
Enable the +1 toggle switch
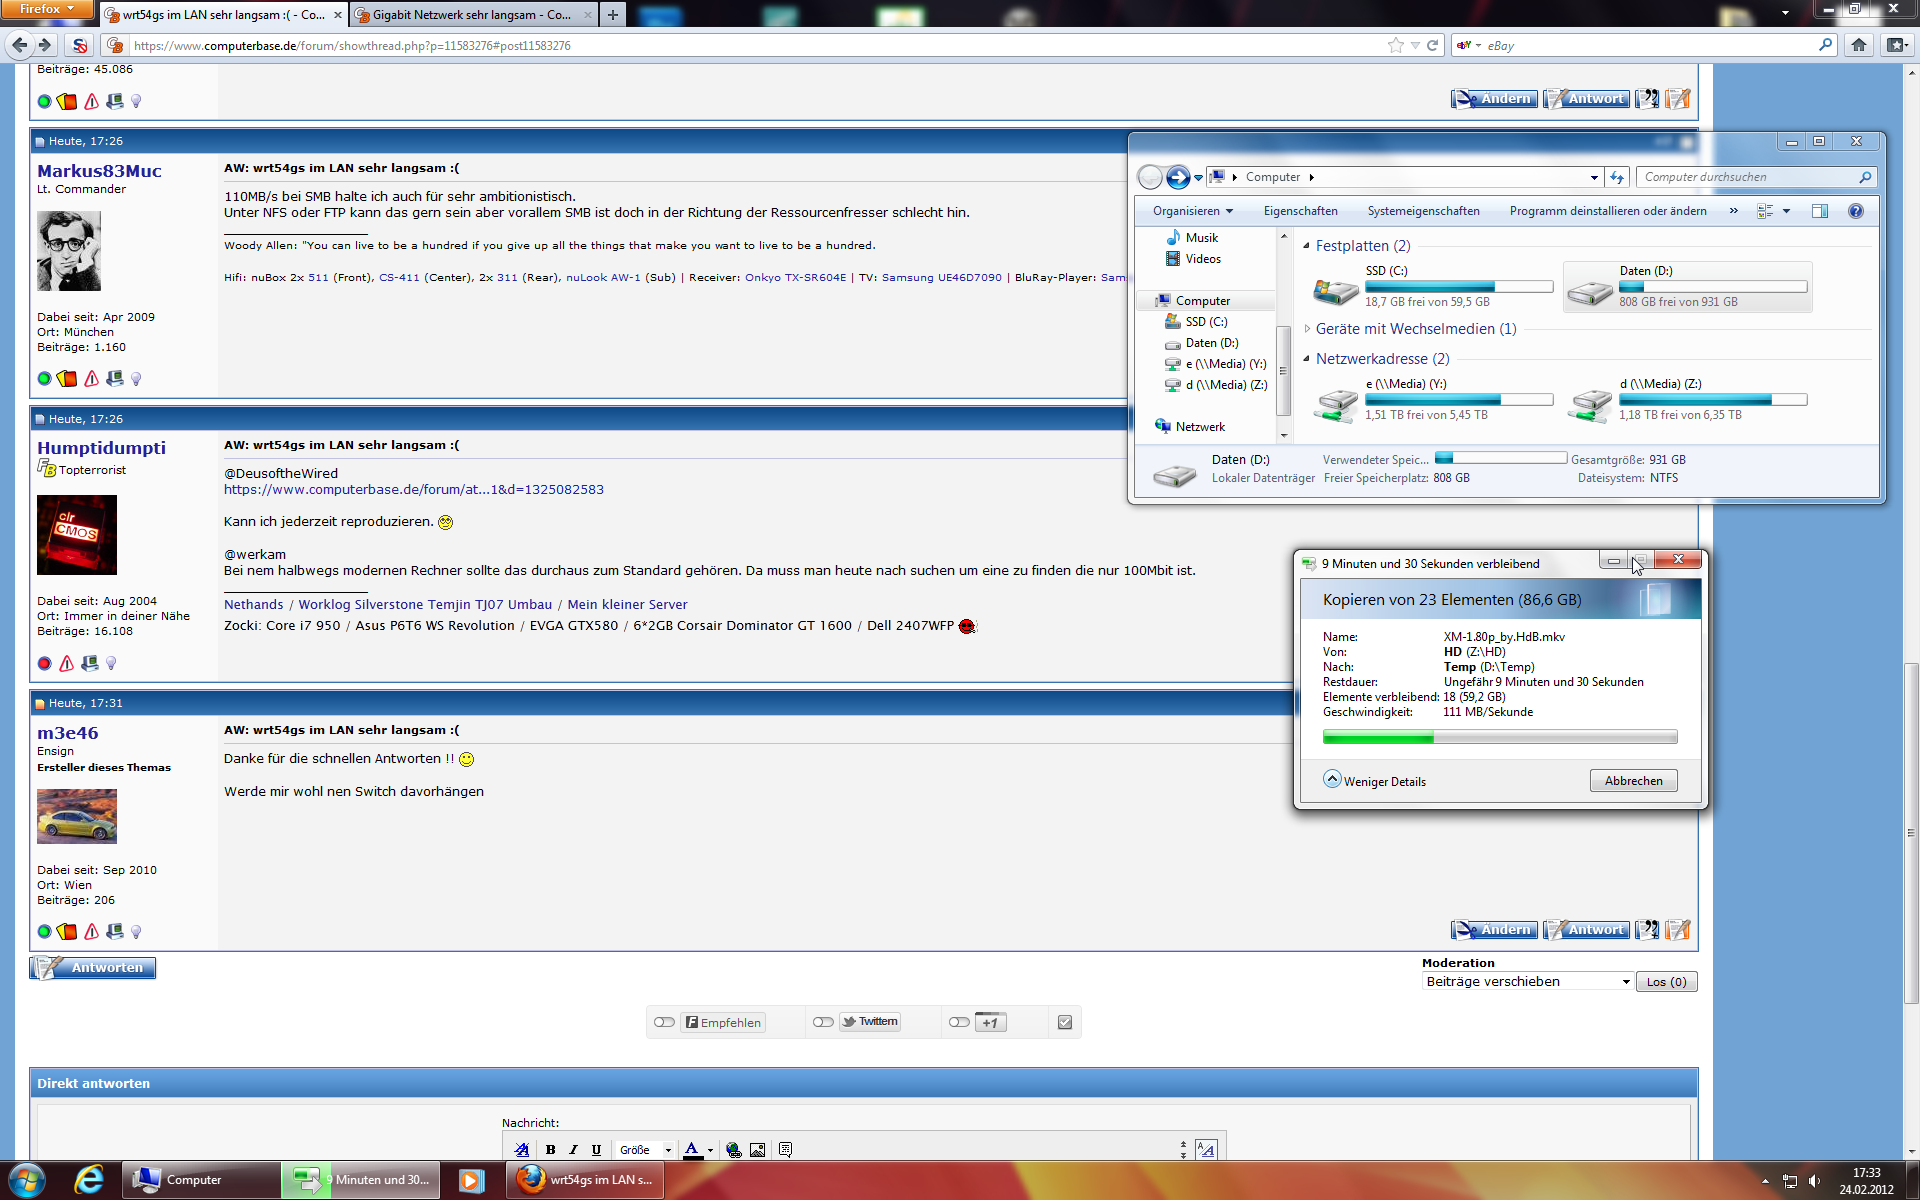[x=959, y=1022]
